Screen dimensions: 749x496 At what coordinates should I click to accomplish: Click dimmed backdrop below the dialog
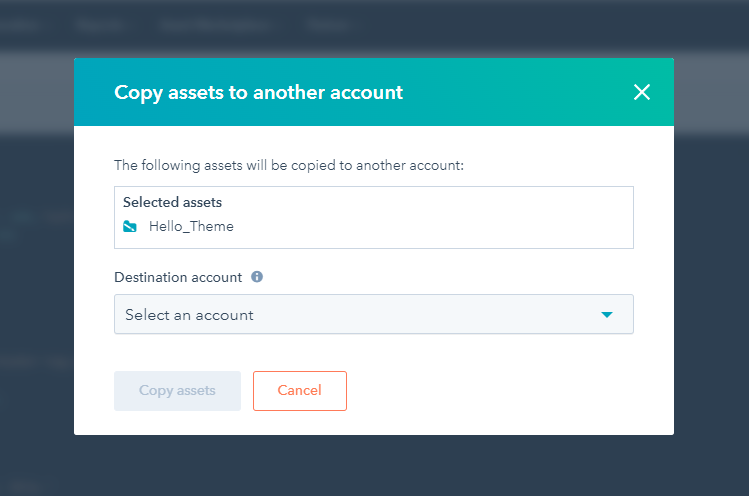374,466
